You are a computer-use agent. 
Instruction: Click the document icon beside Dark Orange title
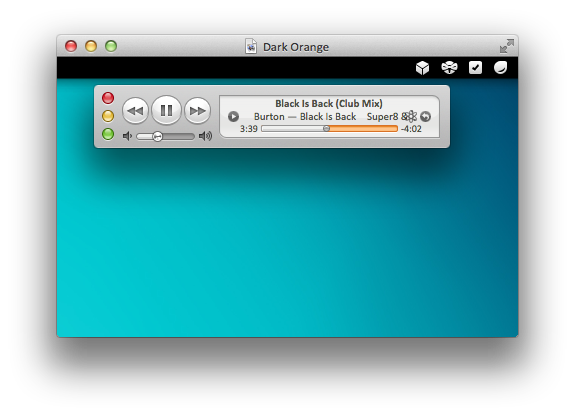[251, 47]
